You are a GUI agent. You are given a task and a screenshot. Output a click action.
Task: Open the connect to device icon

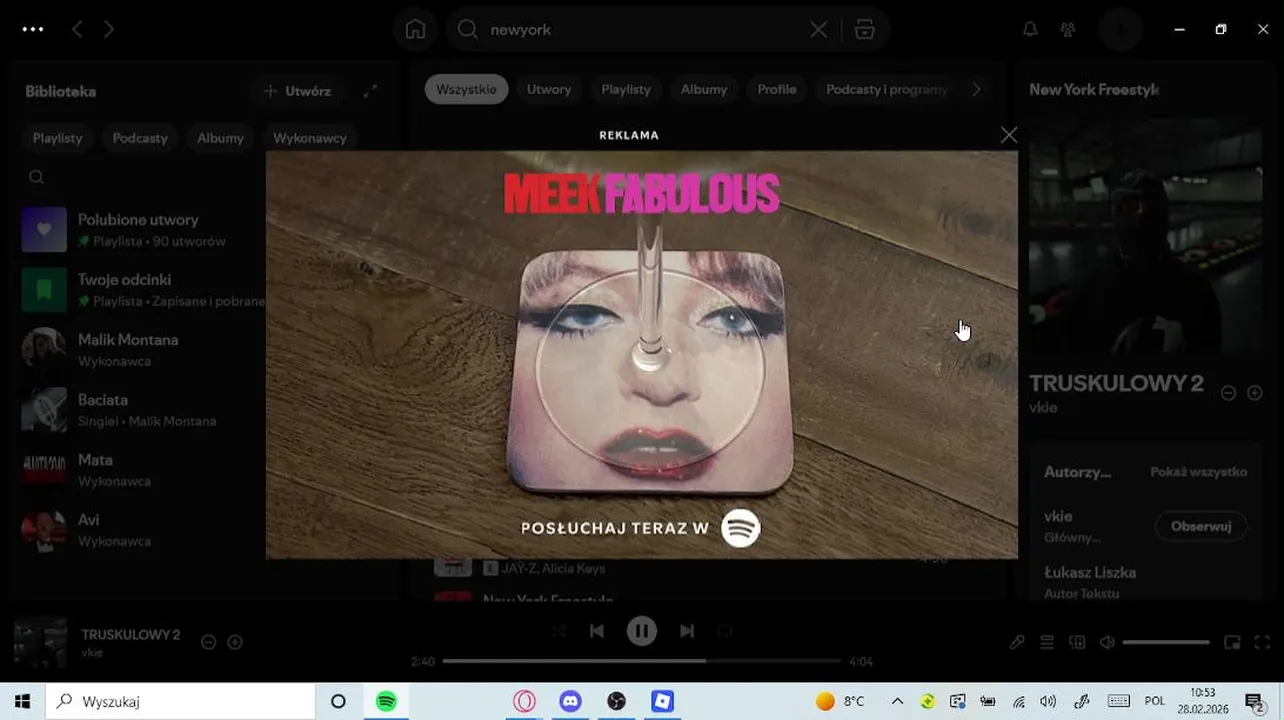pyautogui.click(x=1077, y=642)
